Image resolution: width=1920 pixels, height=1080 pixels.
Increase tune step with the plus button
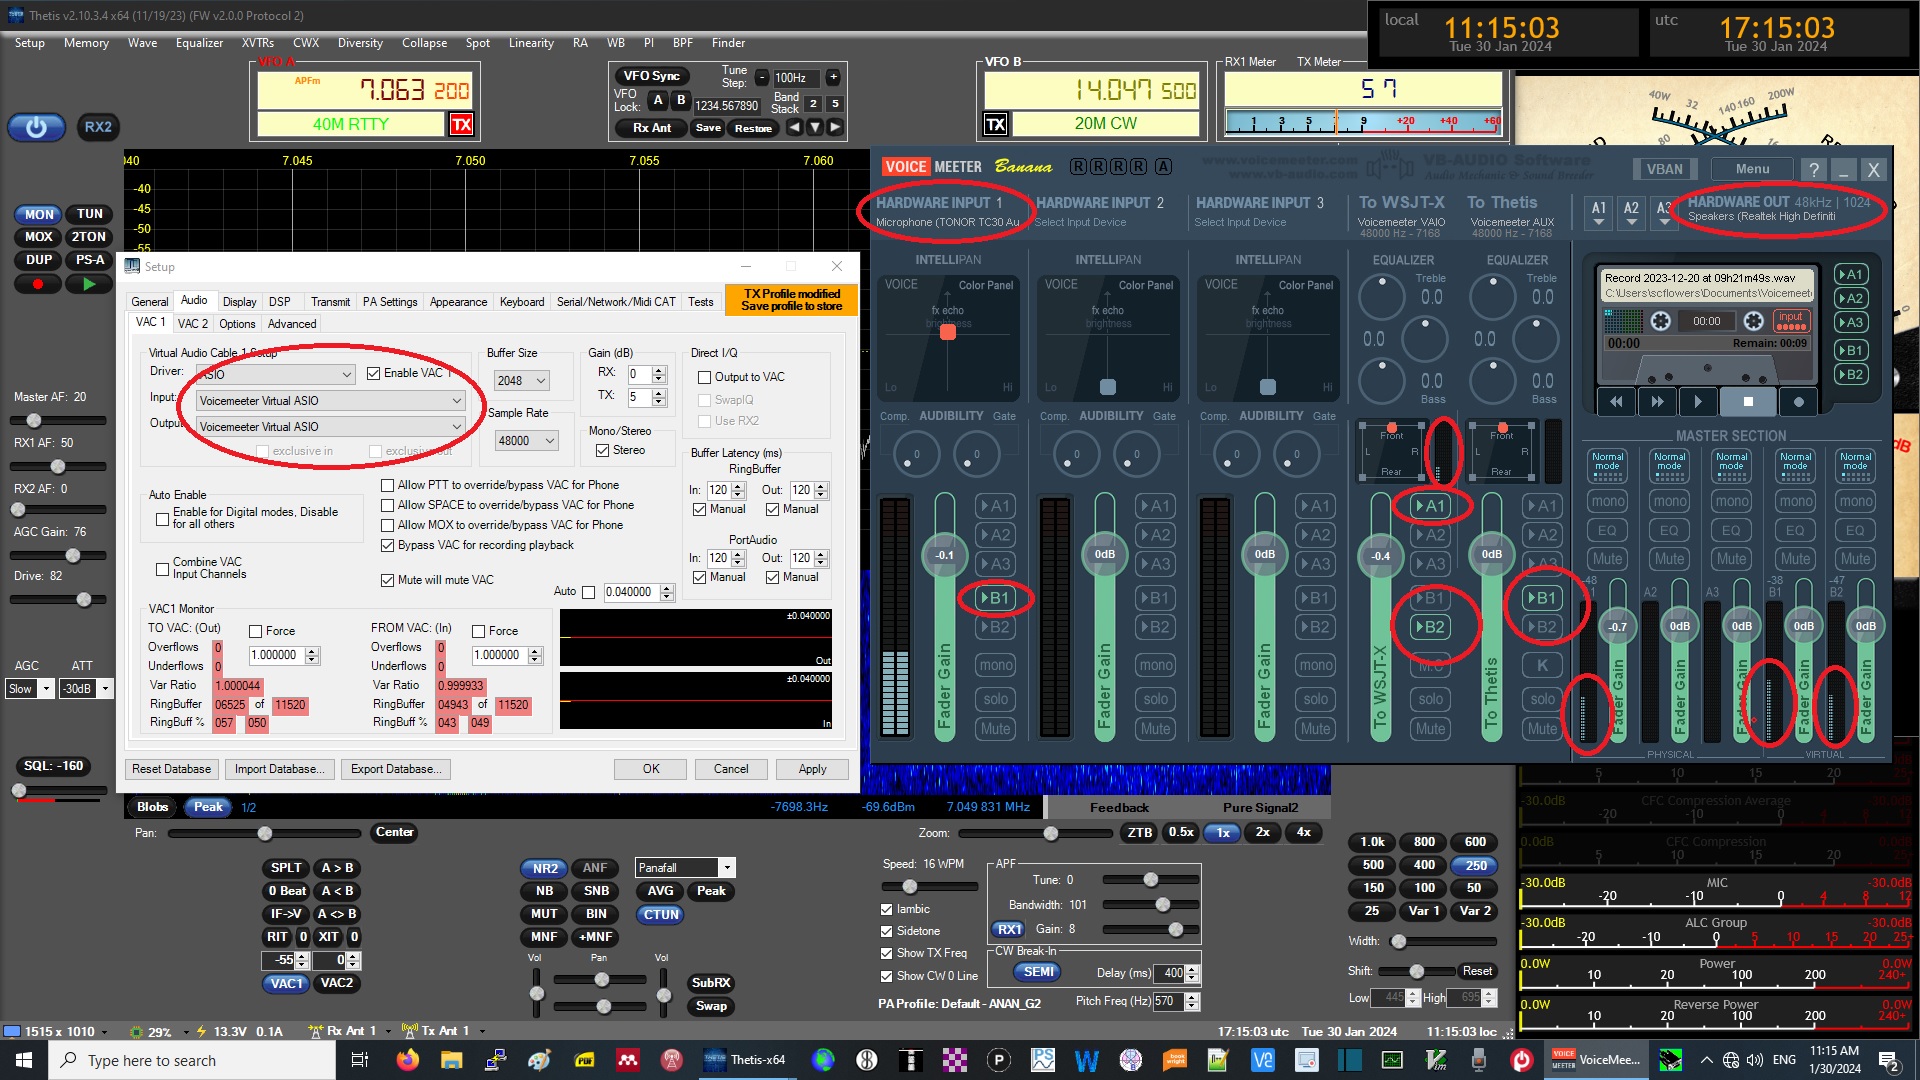[x=833, y=77]
